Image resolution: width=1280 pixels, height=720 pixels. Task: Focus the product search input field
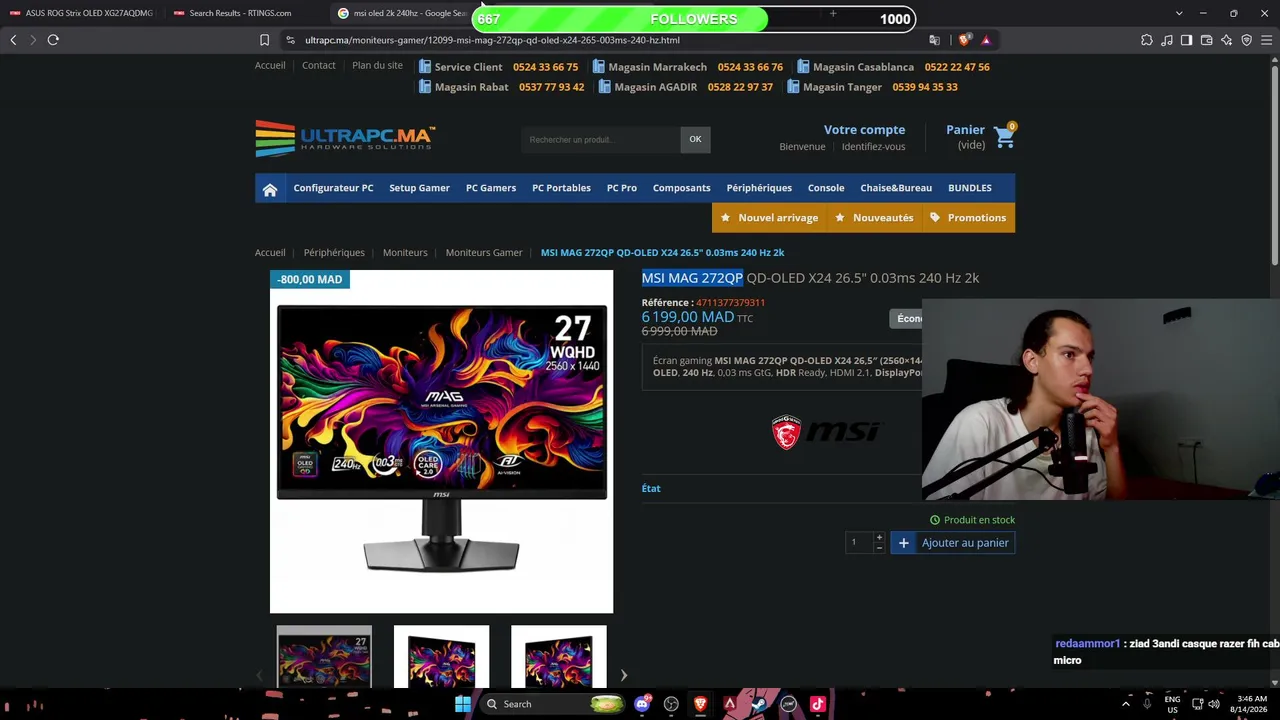(600, 139)
